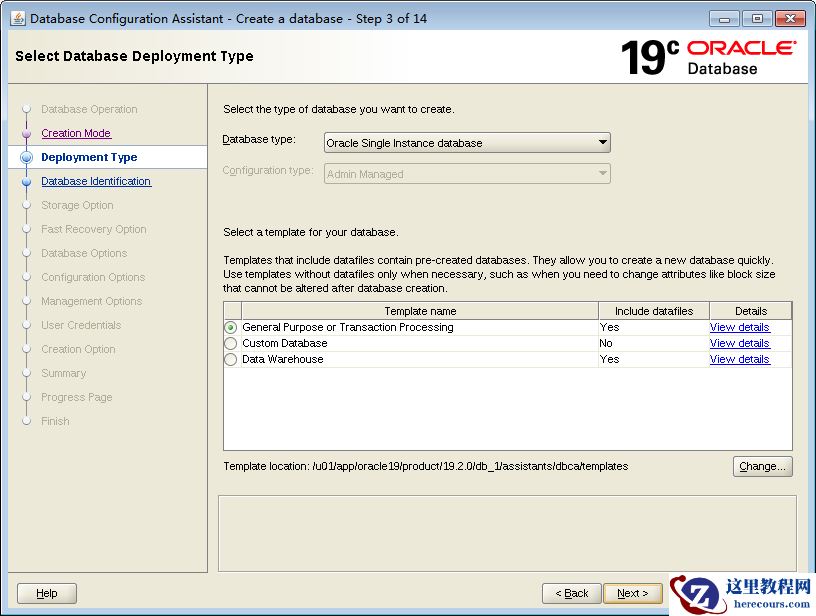Screen dimensions: 816x616
Task: Open the Help button
Action: (47, 593)
